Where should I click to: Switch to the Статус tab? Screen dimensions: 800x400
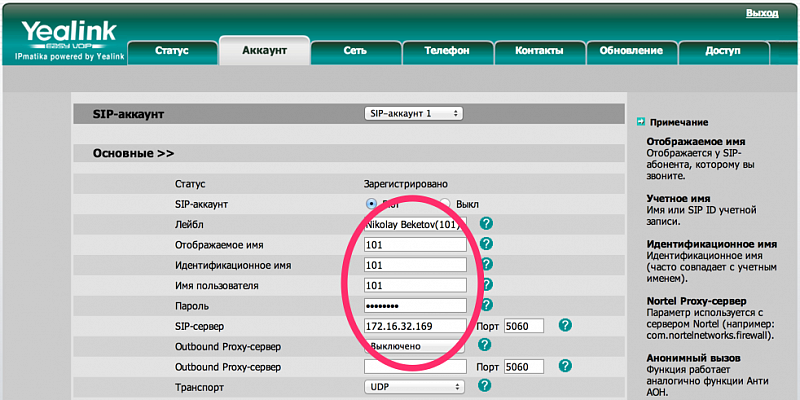click(172, 51)
